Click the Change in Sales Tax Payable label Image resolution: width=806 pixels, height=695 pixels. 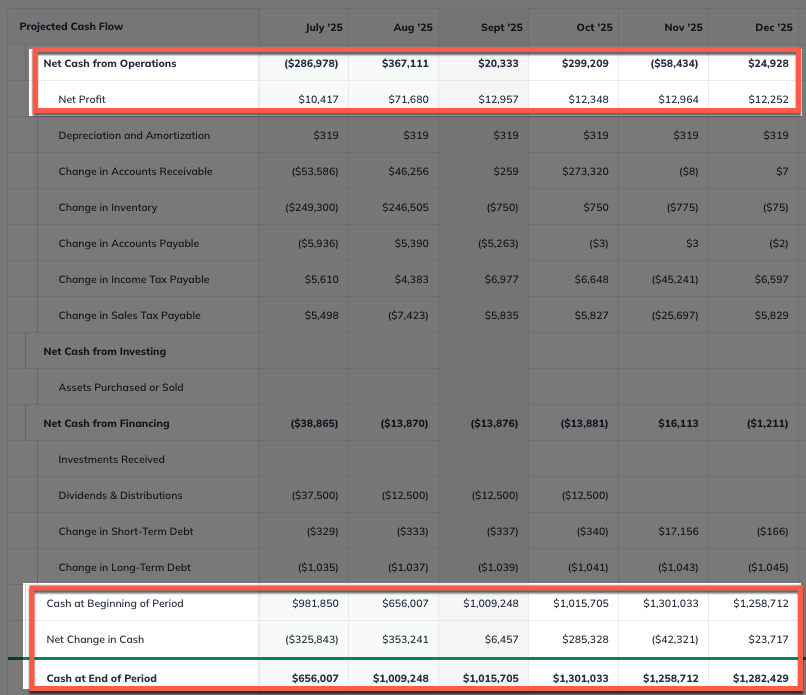(x=130, y=315)
